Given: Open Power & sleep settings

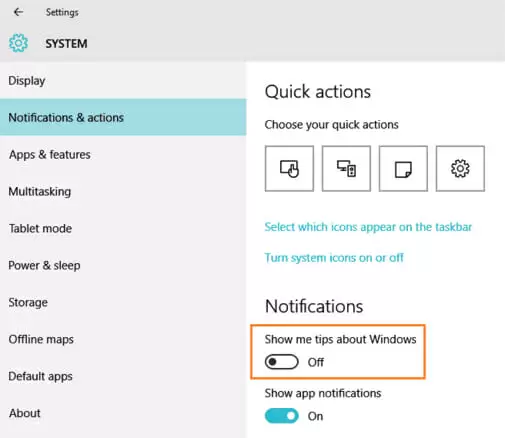Looking at the screenshot, I should [123, 265].
